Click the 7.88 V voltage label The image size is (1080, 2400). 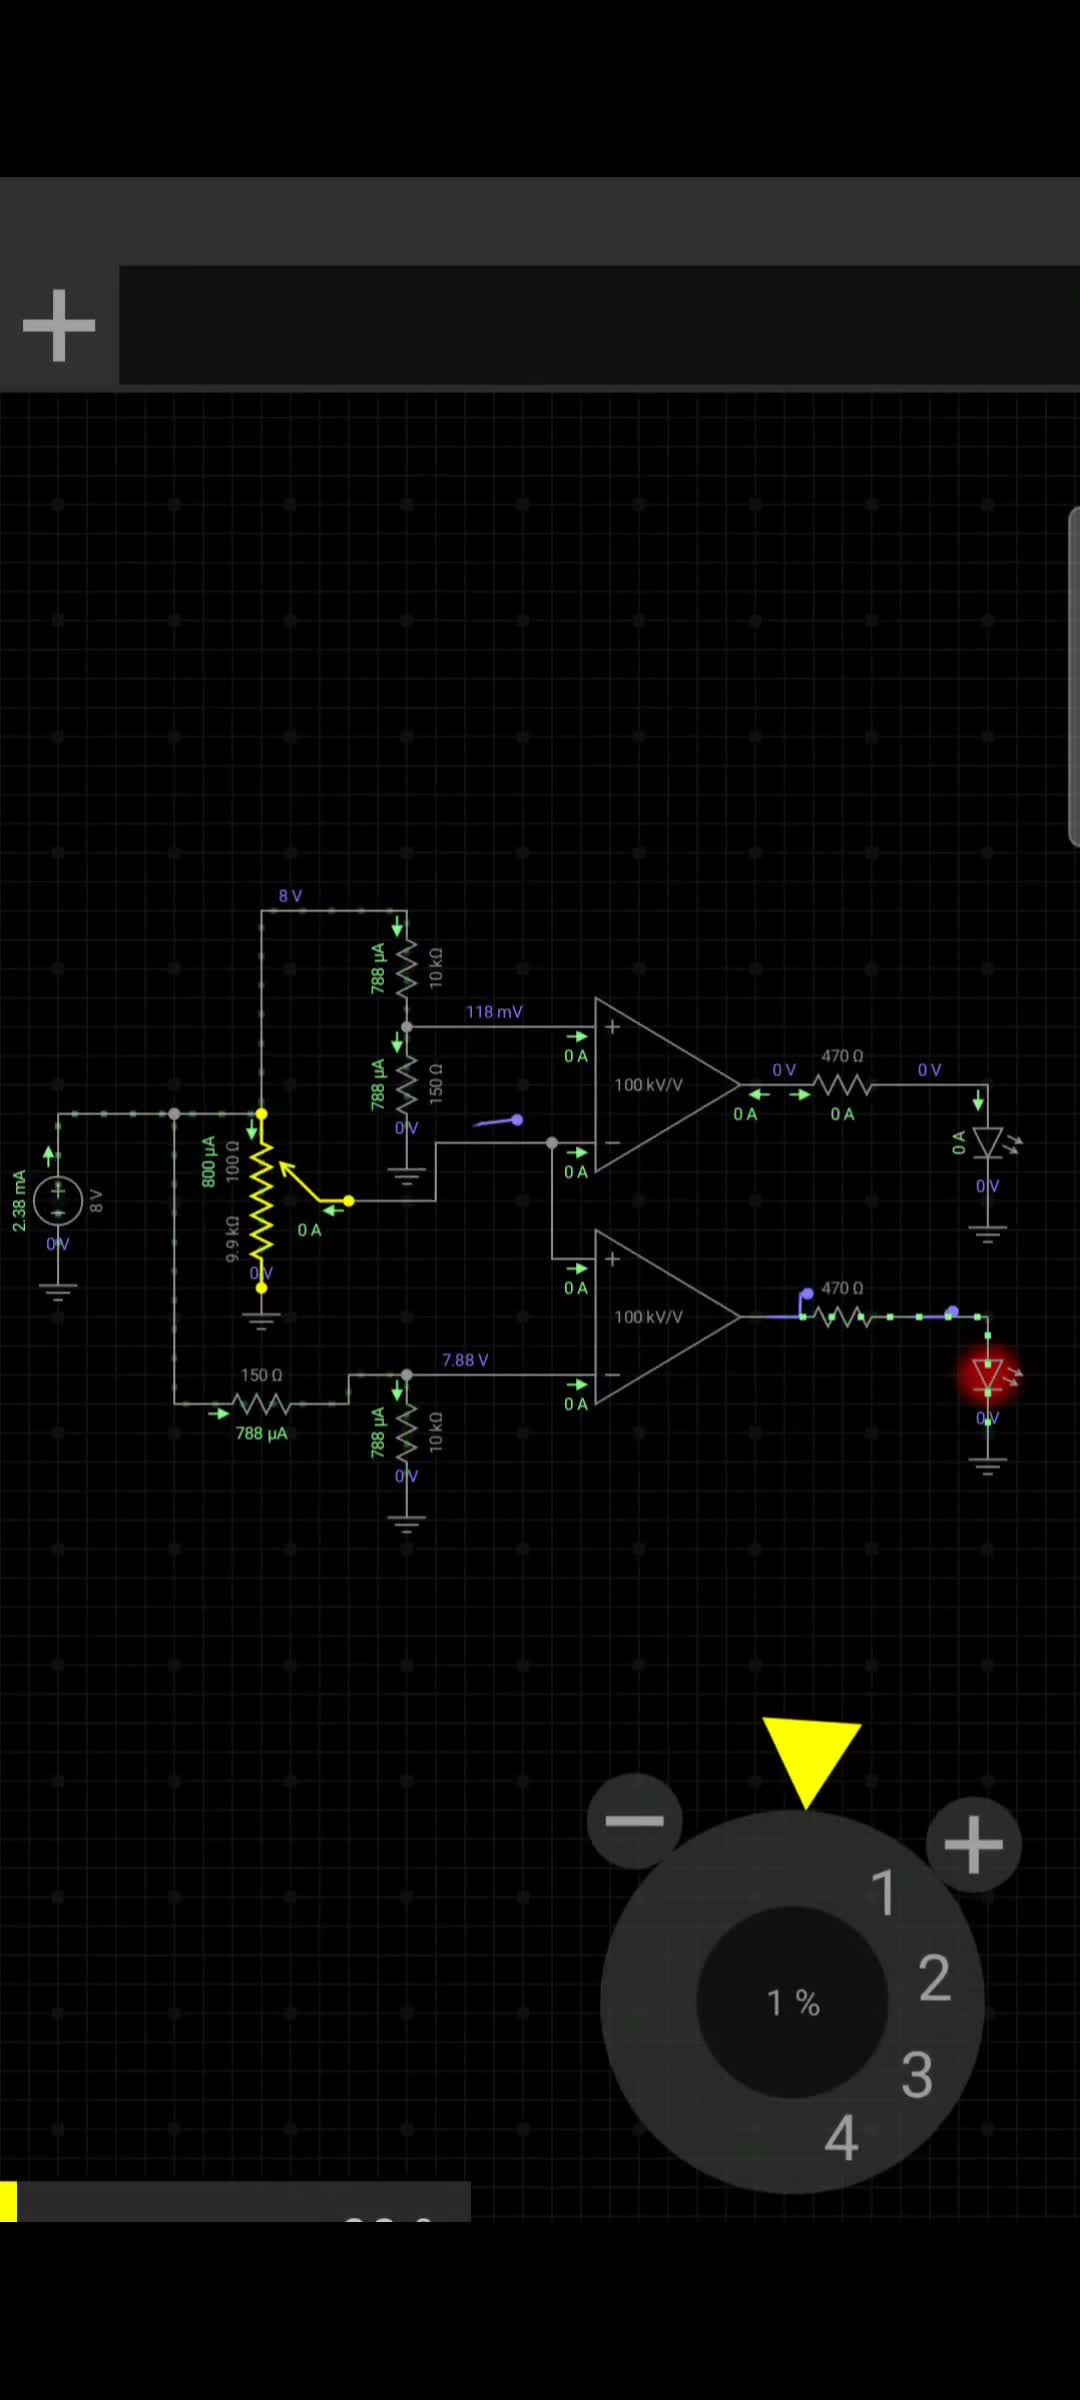tap(465, 1360)
